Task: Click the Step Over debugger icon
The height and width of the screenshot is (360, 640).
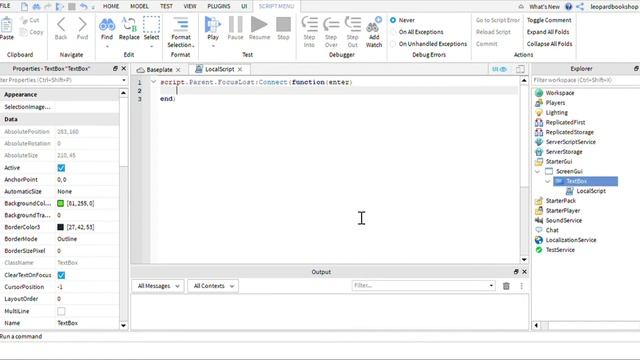Action: click(331, 24)
